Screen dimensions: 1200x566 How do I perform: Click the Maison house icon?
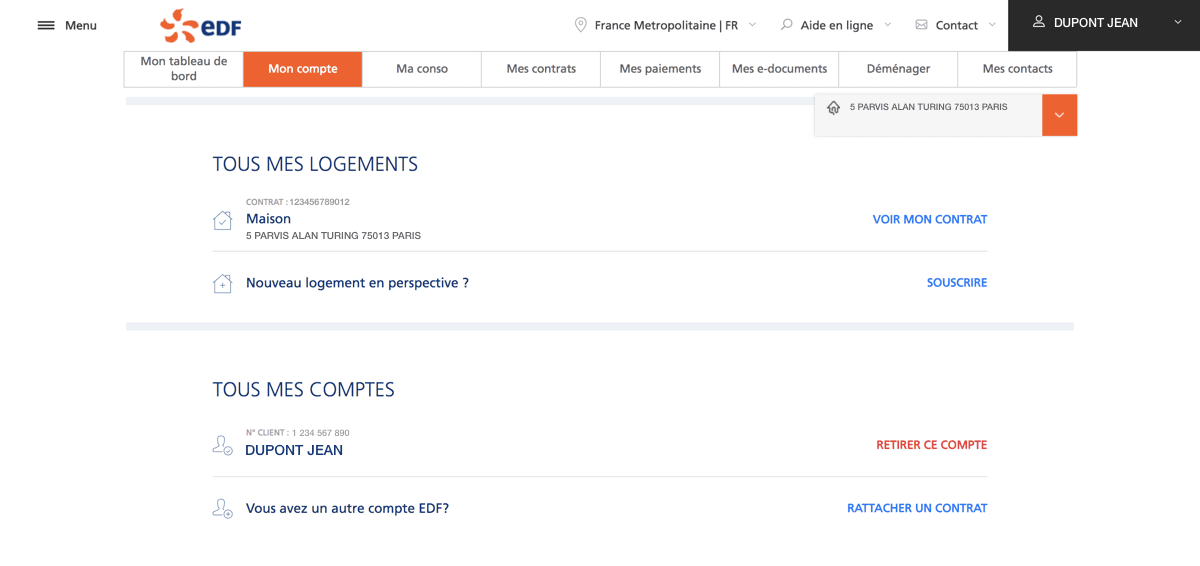point(222,220)
